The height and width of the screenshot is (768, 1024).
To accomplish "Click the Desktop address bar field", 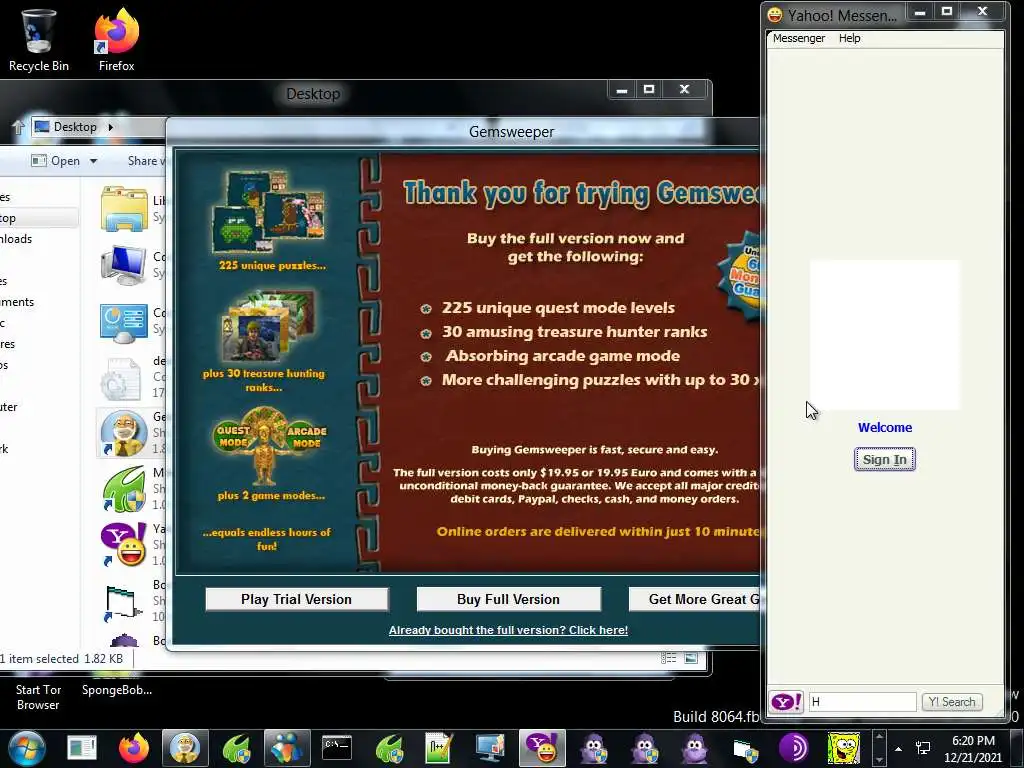I will tap(98, 127).
